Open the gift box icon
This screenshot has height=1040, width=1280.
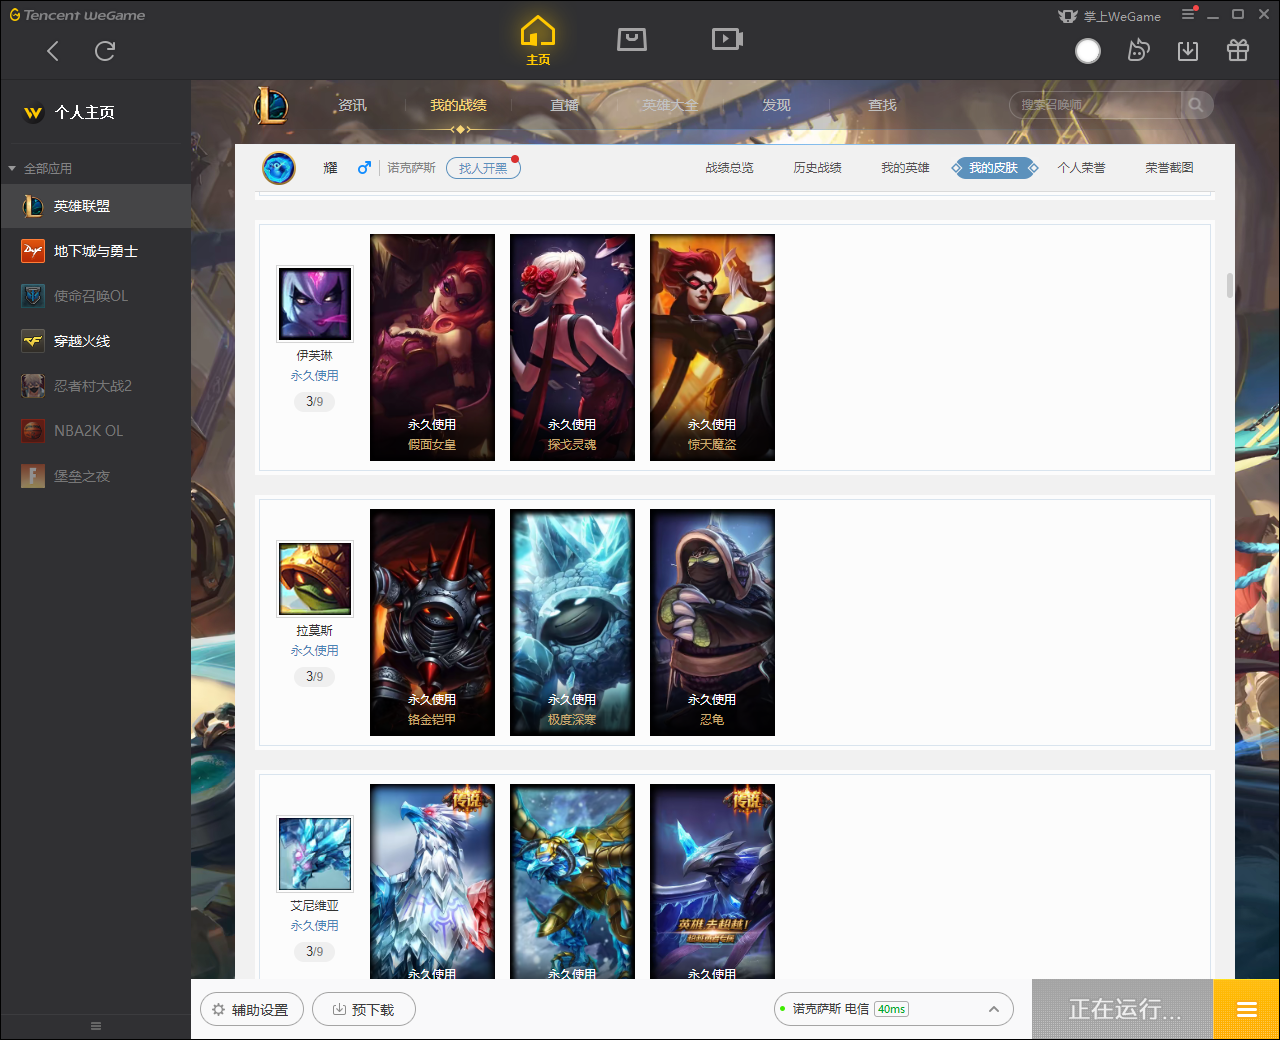coord(1238,51)
